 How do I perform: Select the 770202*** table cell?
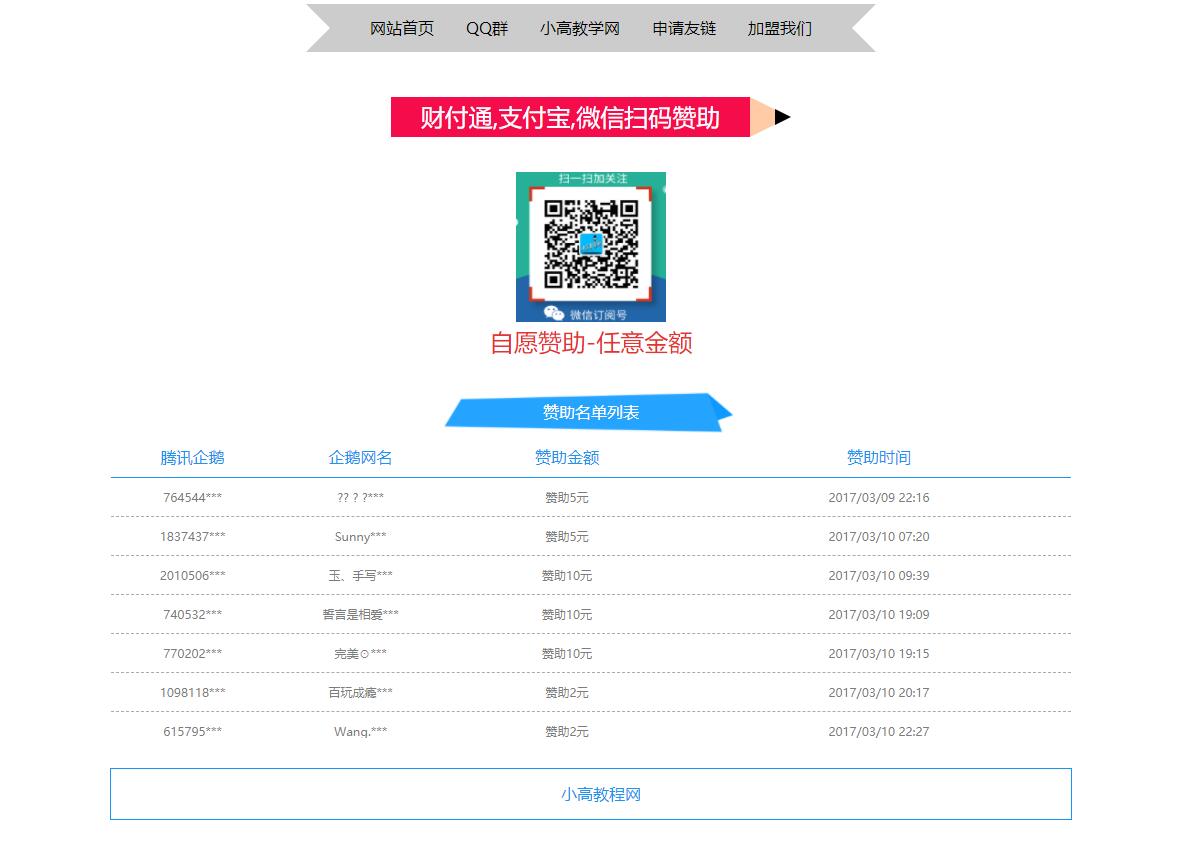click(x=192, y=654)
